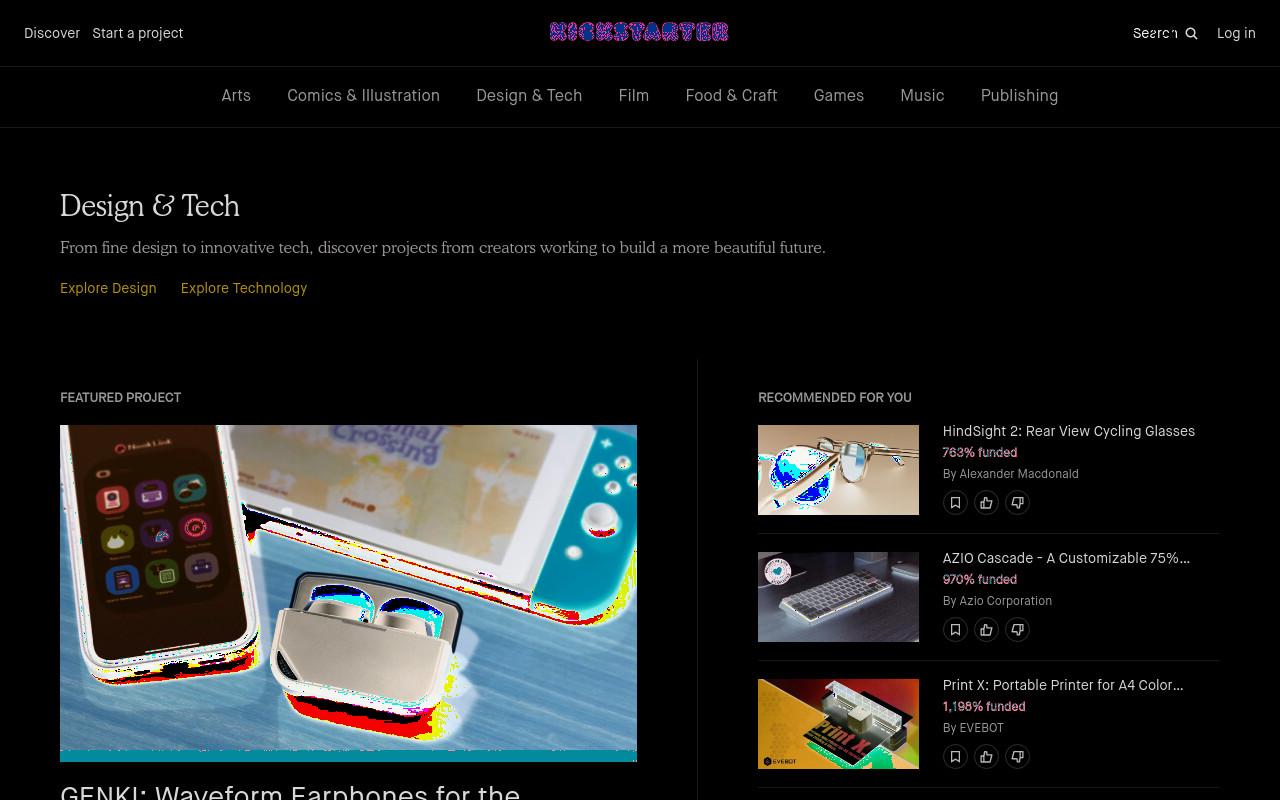Click the 1,198% funded text

tap(984, 707)
